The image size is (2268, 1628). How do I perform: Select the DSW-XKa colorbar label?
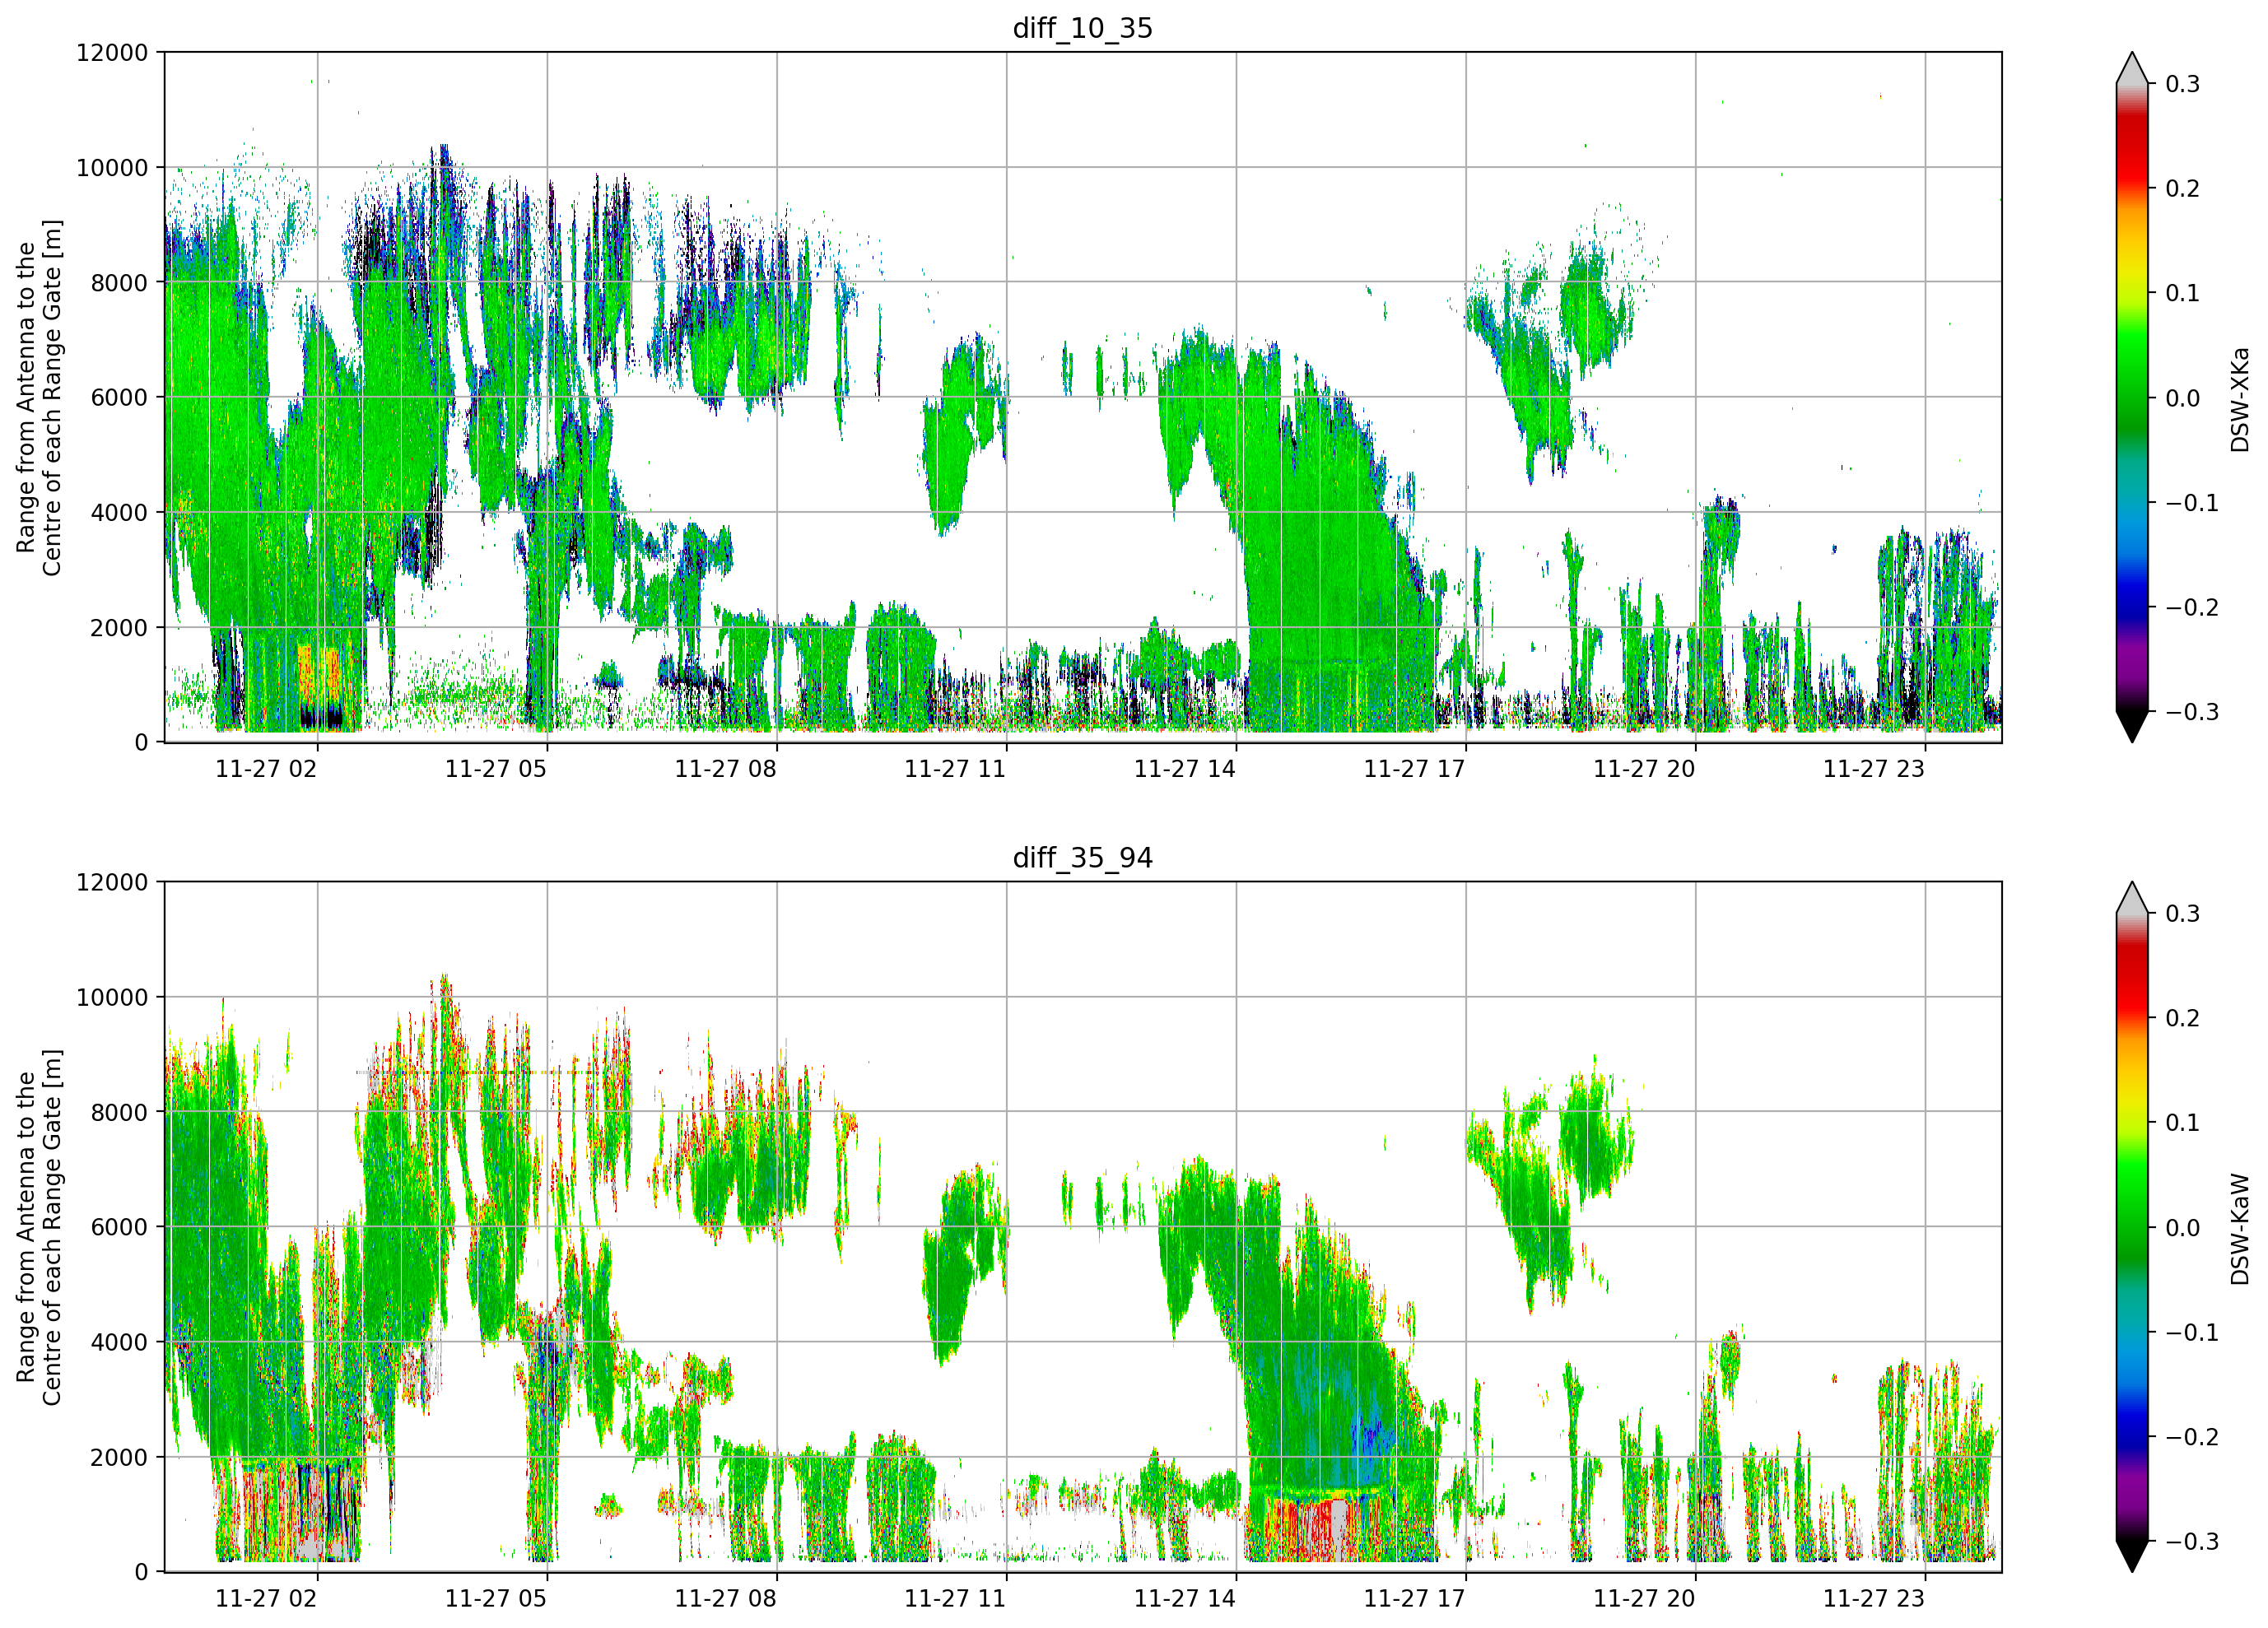2240,399
